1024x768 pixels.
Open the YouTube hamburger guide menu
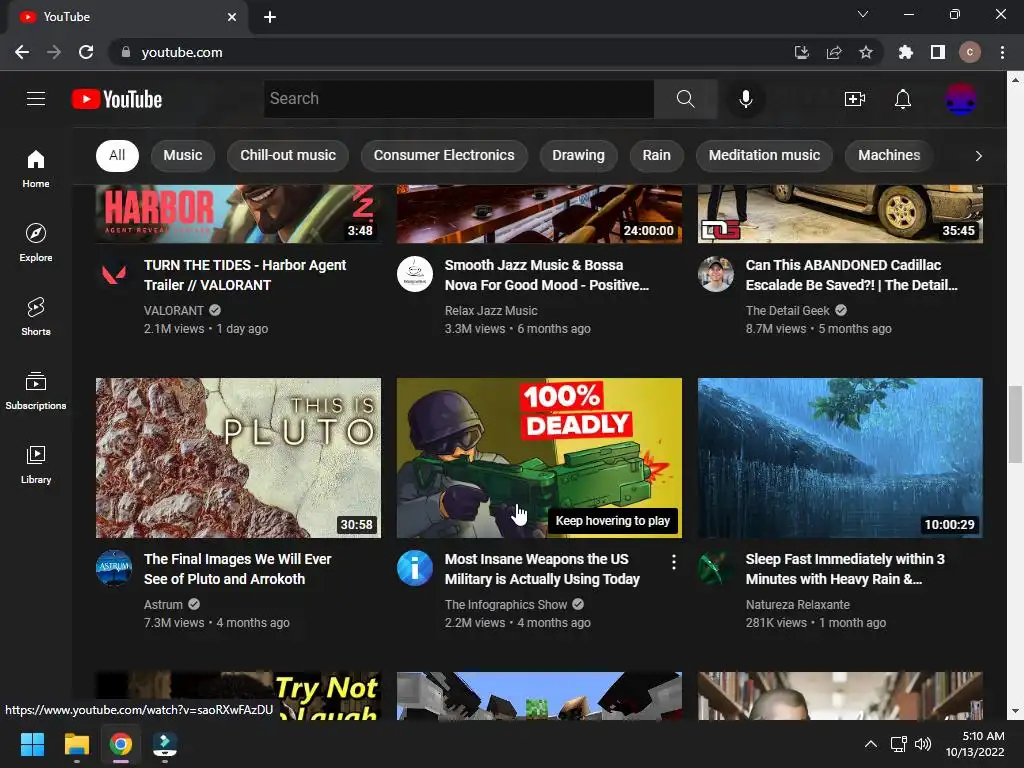pyautogui.click(x=36, y=99)
